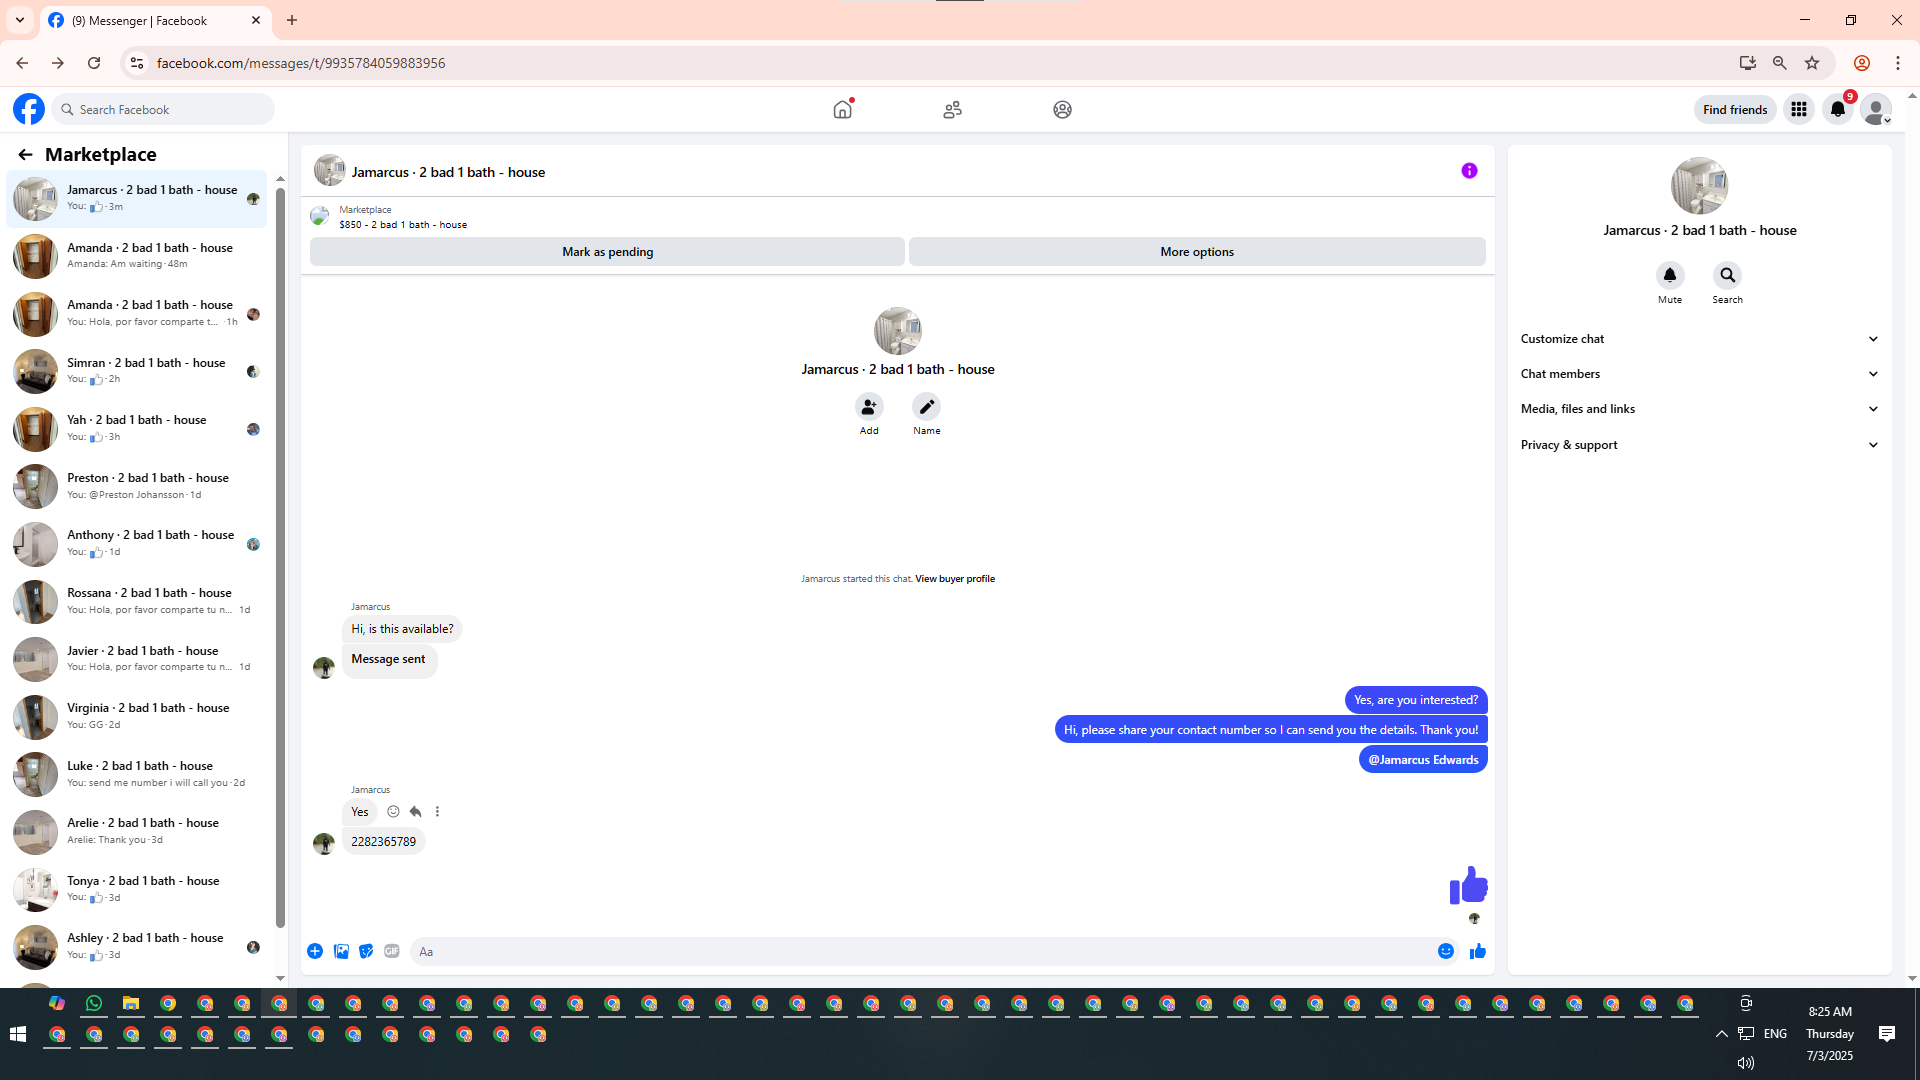Edit chat name pencil icon

926,407
